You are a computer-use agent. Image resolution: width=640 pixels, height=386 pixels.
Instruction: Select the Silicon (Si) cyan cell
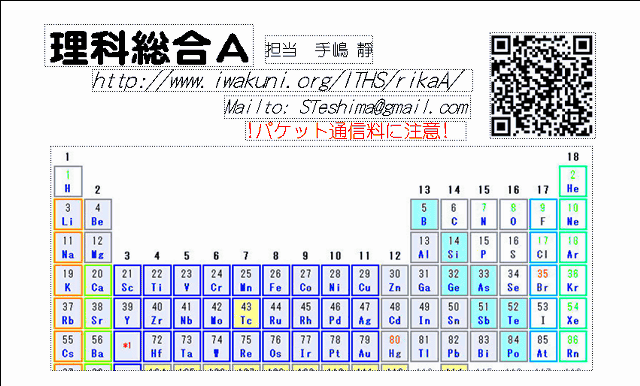click(454, 247)
